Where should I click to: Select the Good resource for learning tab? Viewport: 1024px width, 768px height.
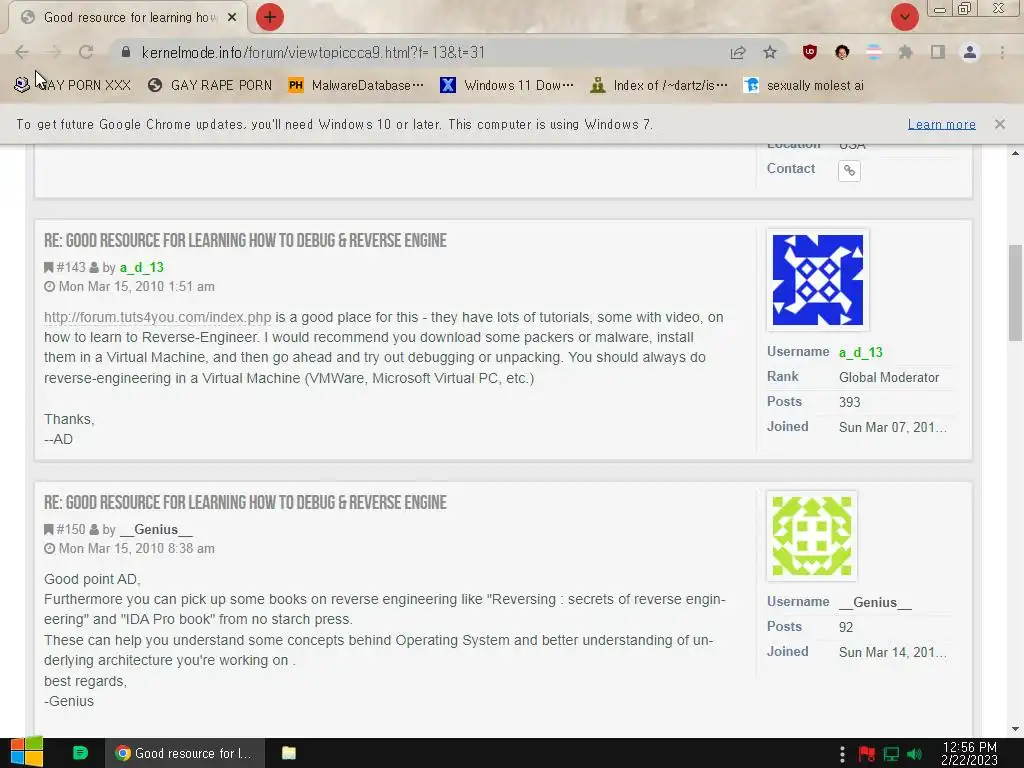pyautogui.click(x=128, y=18)
